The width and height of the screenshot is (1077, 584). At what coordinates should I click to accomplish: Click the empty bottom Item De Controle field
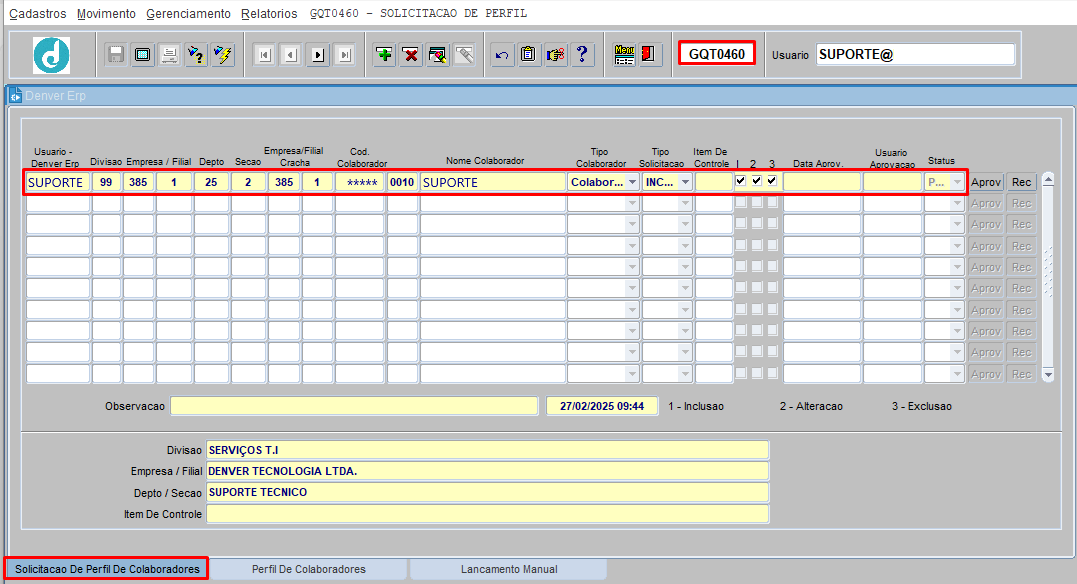tap(488, 513)
